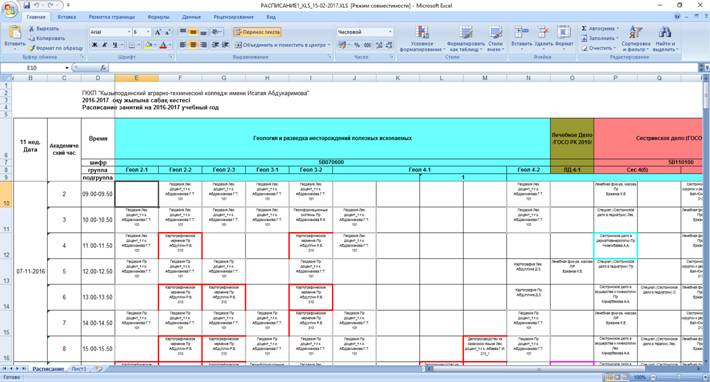Viewport: 710px width, 382px height.
Task: Click the Office button logo
Action: pyautogui.click(x=9, y=9)
